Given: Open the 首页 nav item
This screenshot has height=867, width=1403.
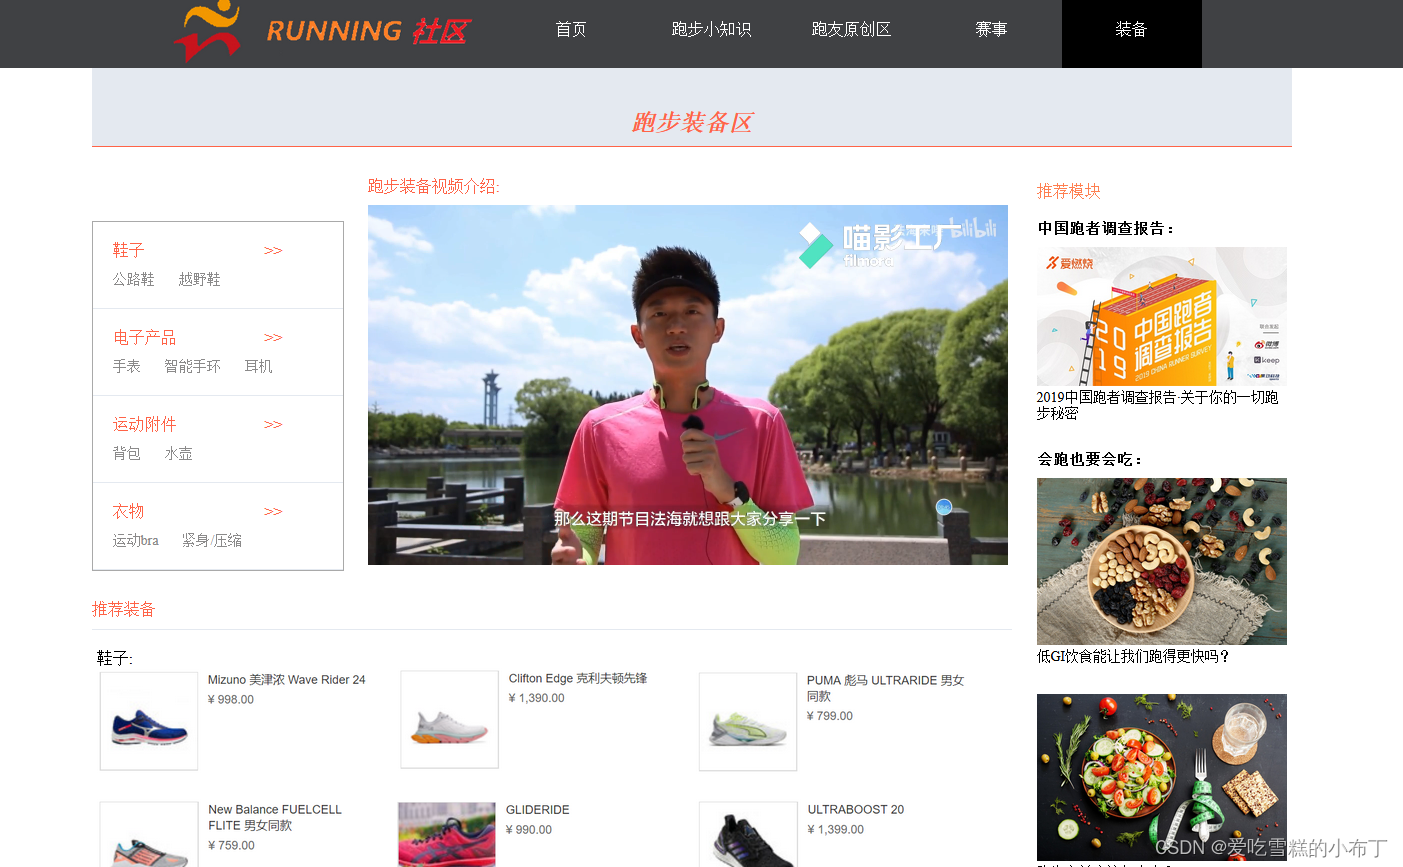Looking at the screenshot, I should 571,30.
